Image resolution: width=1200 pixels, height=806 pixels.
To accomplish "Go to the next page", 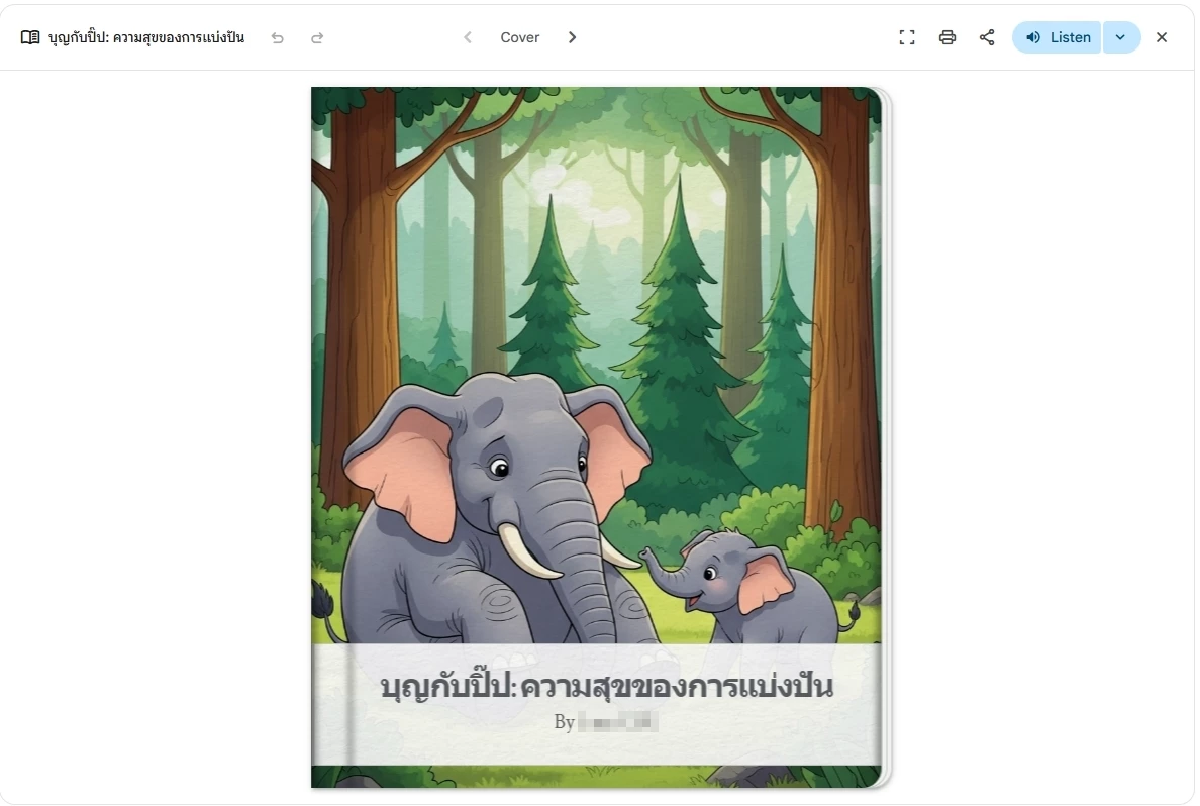I will click(572, 37).
